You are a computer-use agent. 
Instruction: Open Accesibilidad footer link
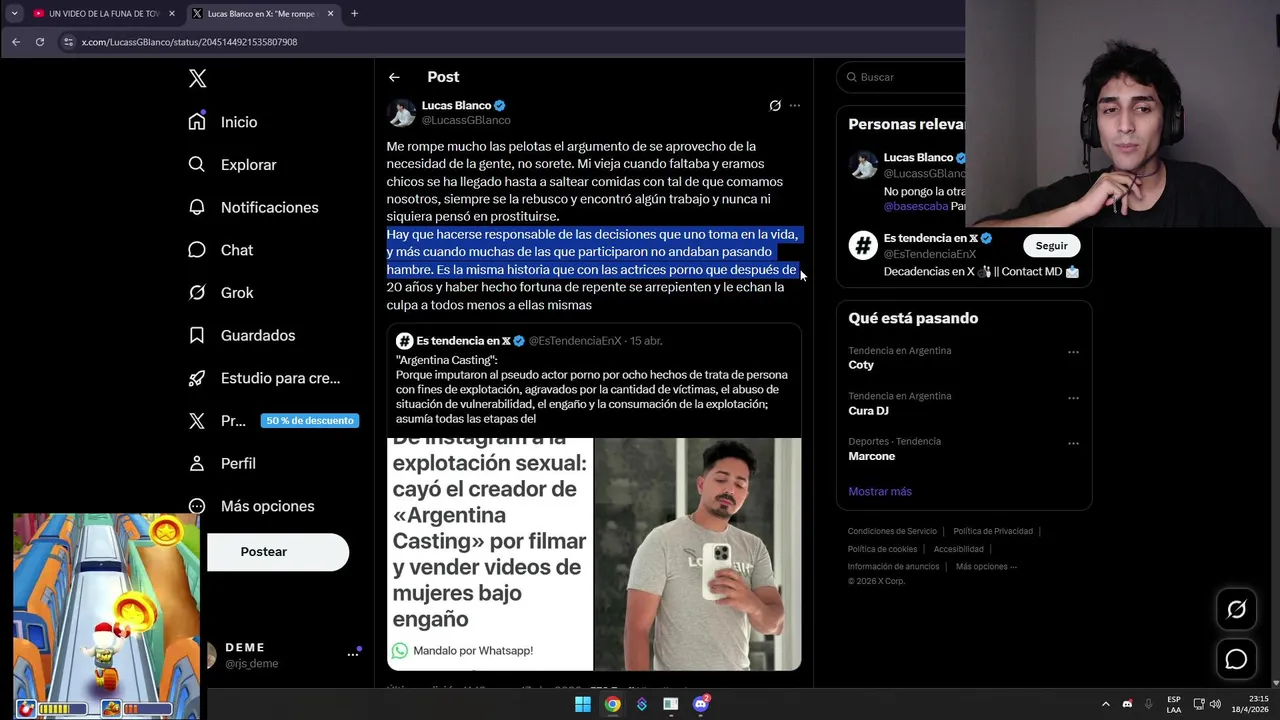tap(958, 549)
